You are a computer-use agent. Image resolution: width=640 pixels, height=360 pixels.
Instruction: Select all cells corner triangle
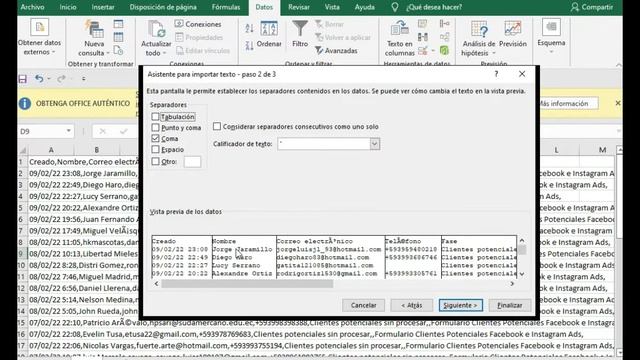23,150
